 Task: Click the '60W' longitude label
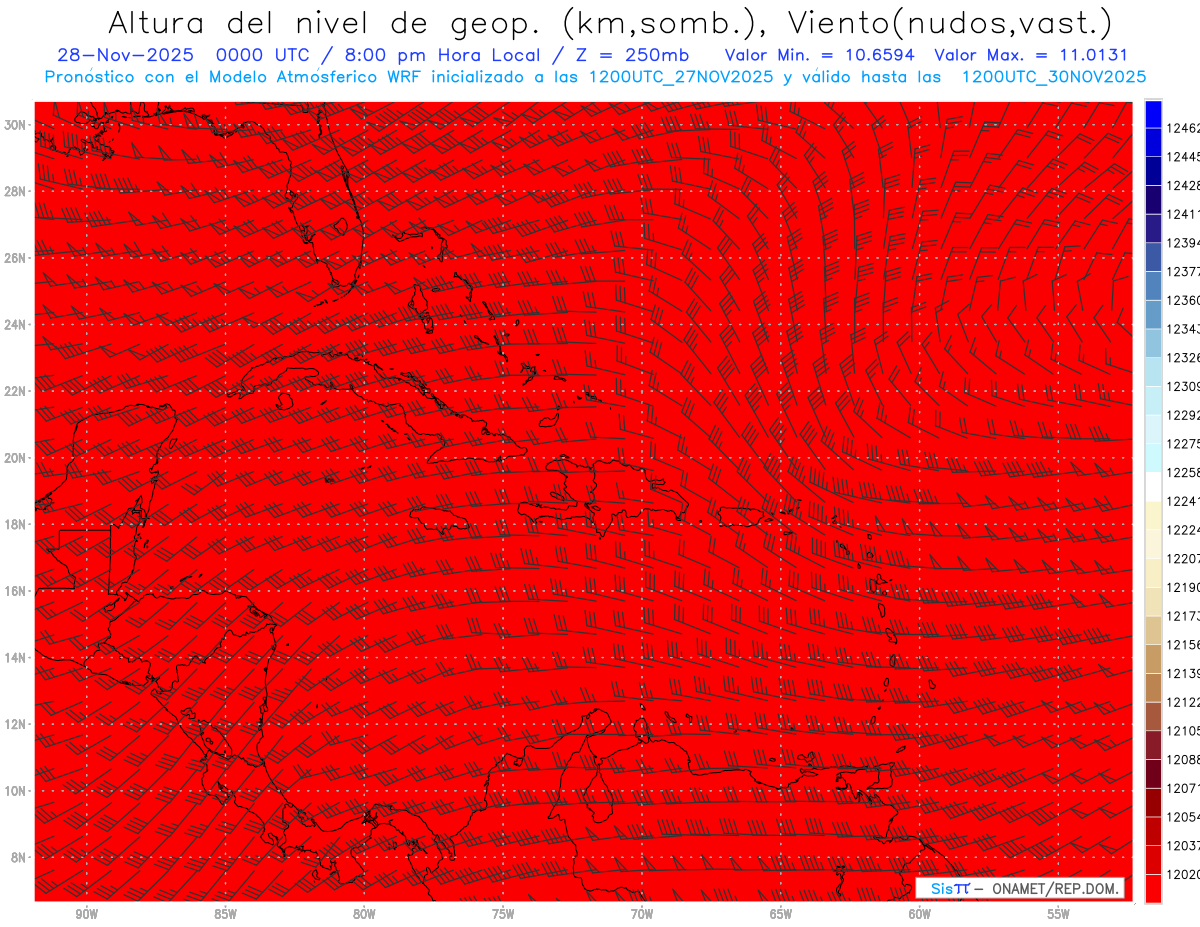[x=920, y=914]
